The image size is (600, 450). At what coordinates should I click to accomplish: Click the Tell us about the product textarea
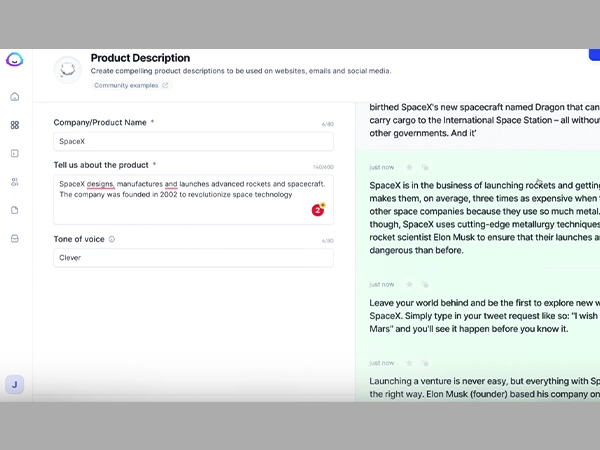(193, 199)
